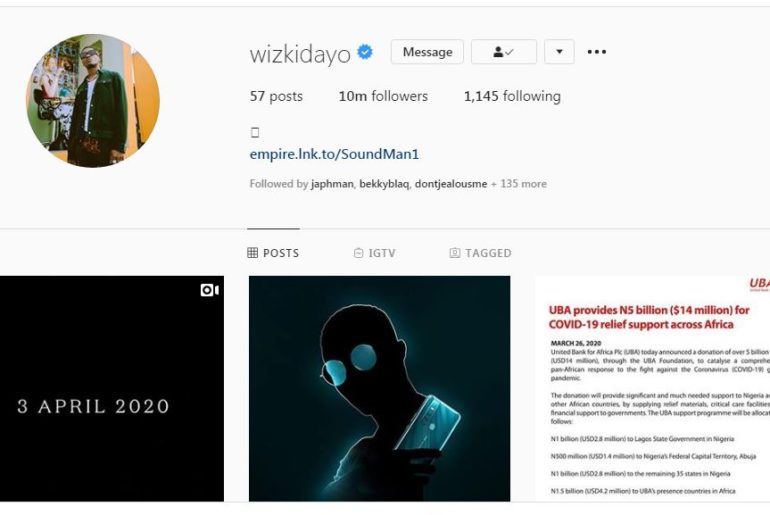This screenshot has width=770, height=515.
Task: Open the UBA COVID-19 relief post
Action: [653, 388]
